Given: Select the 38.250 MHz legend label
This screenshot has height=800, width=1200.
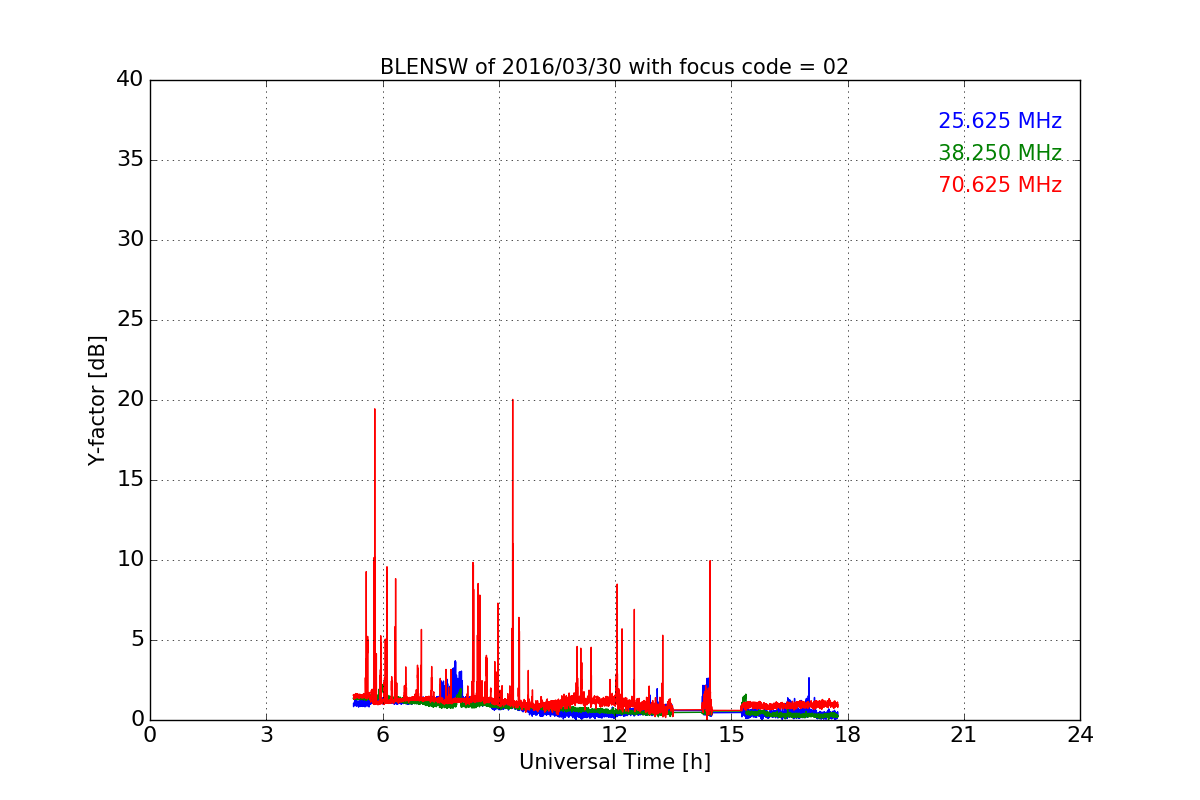Looking at the screenshot, I should (x=1000, y=153).
